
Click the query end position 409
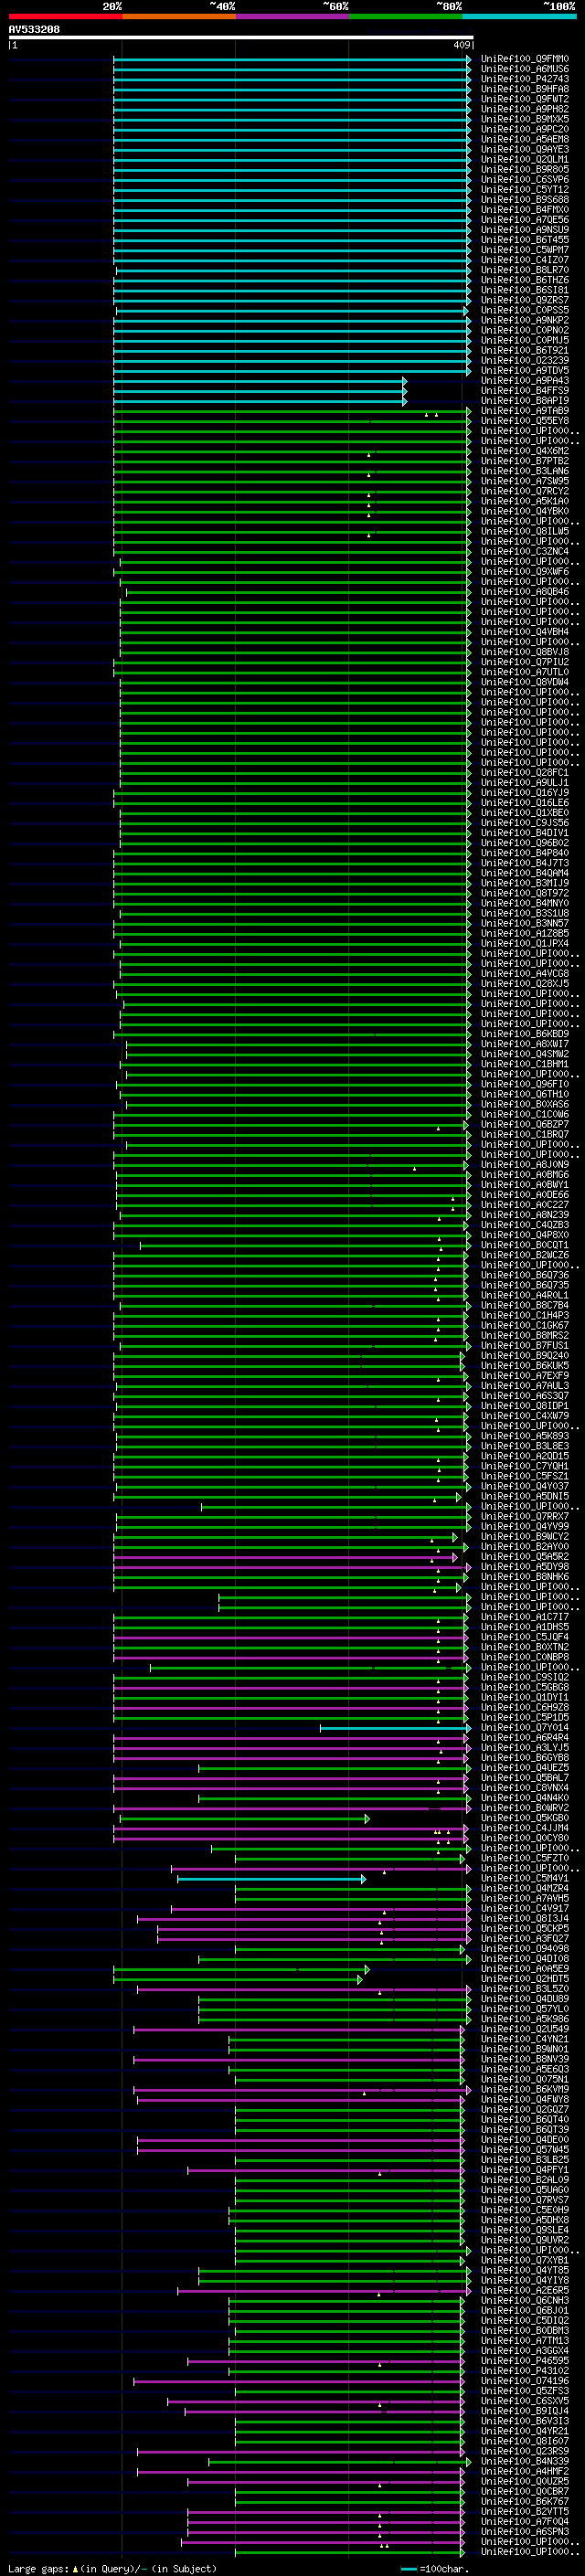point(462,45)
